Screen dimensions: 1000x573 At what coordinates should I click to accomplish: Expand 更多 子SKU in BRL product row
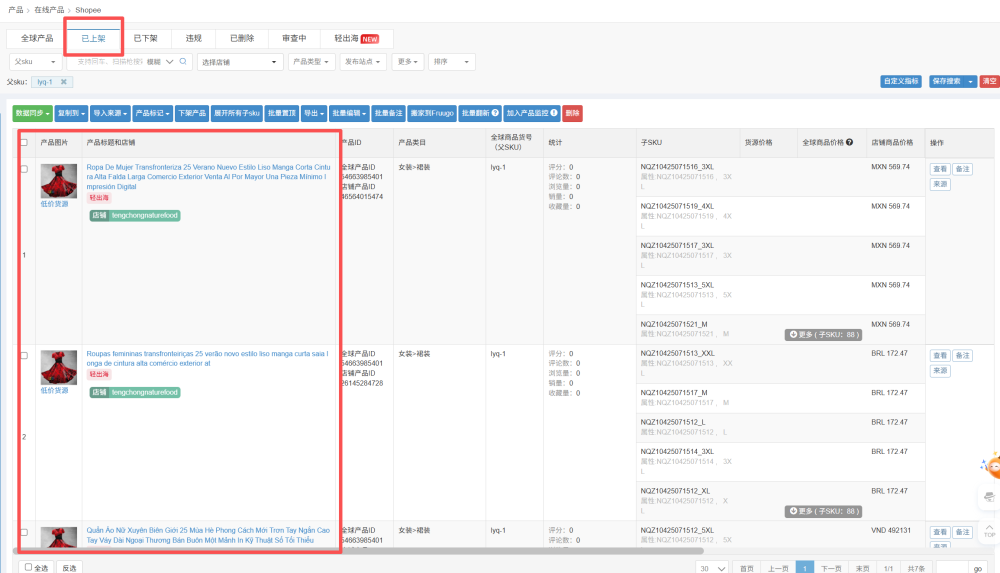(823, 511)
